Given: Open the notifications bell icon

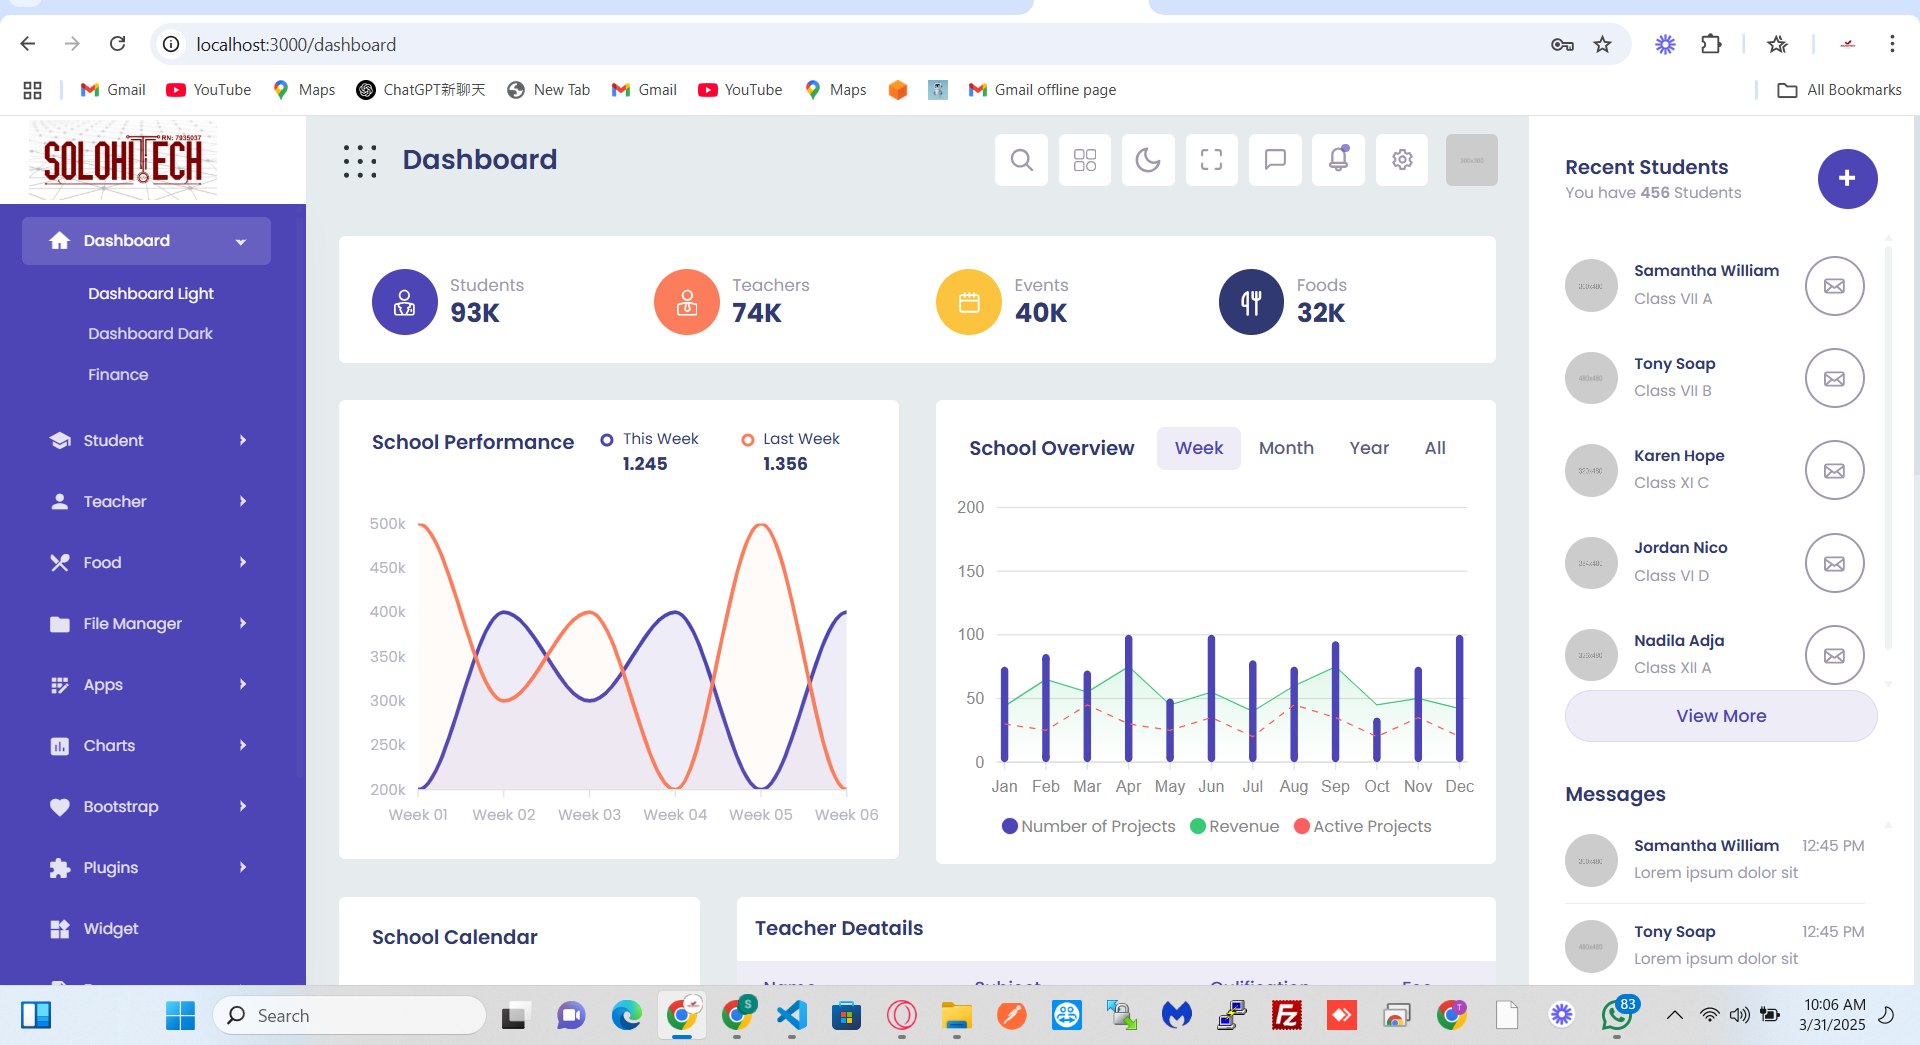Looking at the screenshot, I should (x=1338, y=160).
